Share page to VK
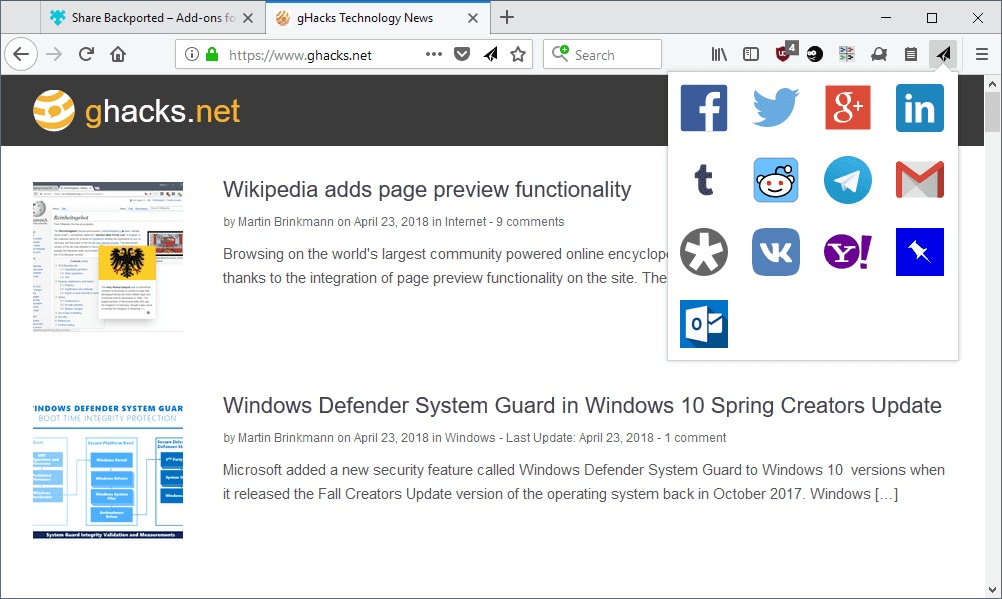The width and height of the screenshot is (1002, 599). [776, 252]
